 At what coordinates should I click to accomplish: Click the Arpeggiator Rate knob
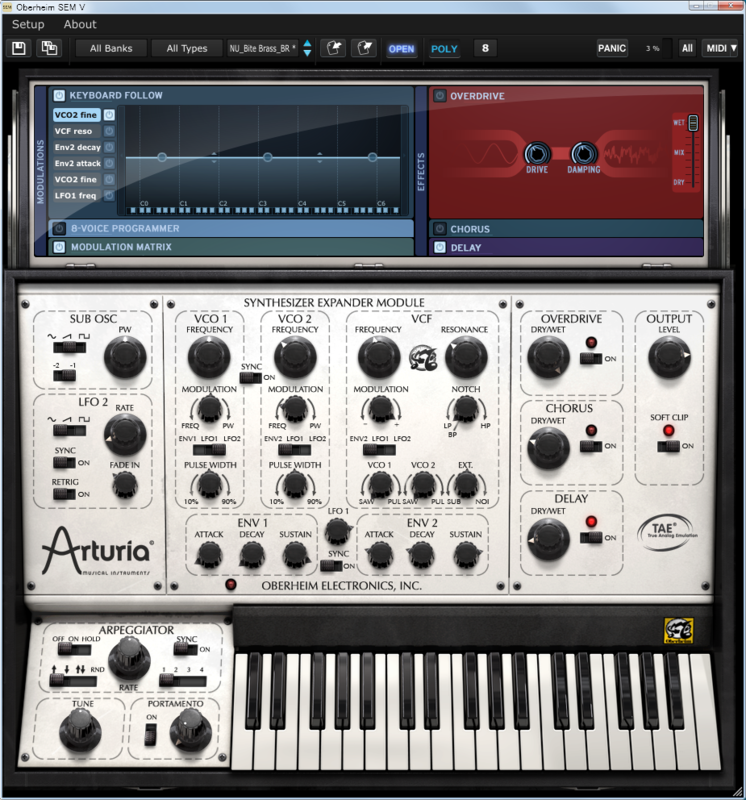(129, 659)
